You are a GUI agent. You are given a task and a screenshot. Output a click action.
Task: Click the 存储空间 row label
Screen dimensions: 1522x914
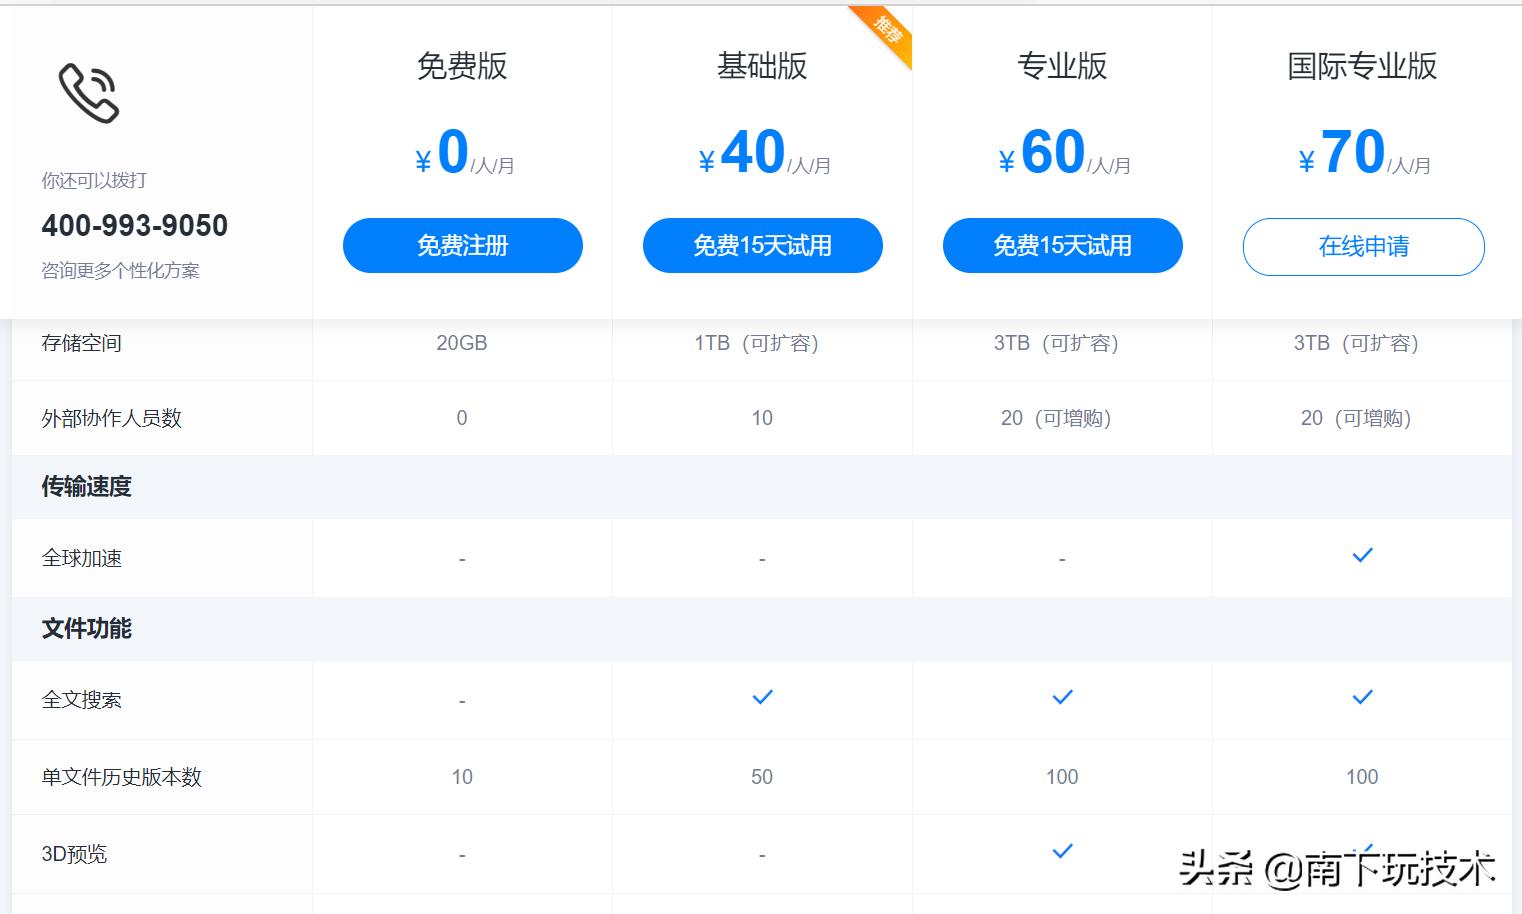(x=81, y=343)
